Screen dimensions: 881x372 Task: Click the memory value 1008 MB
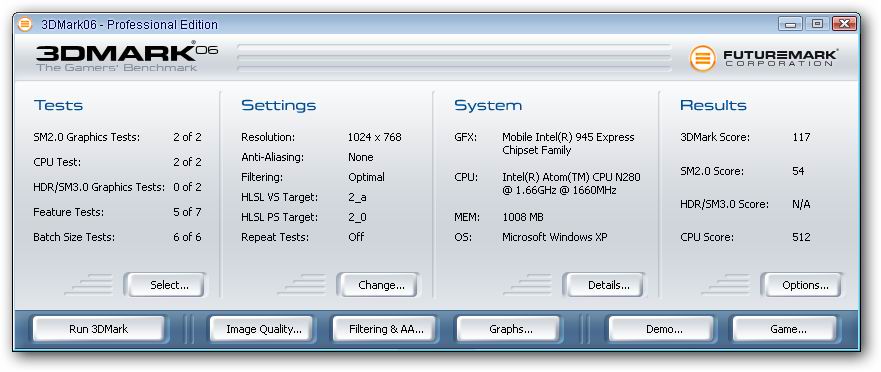click(523, 217)
